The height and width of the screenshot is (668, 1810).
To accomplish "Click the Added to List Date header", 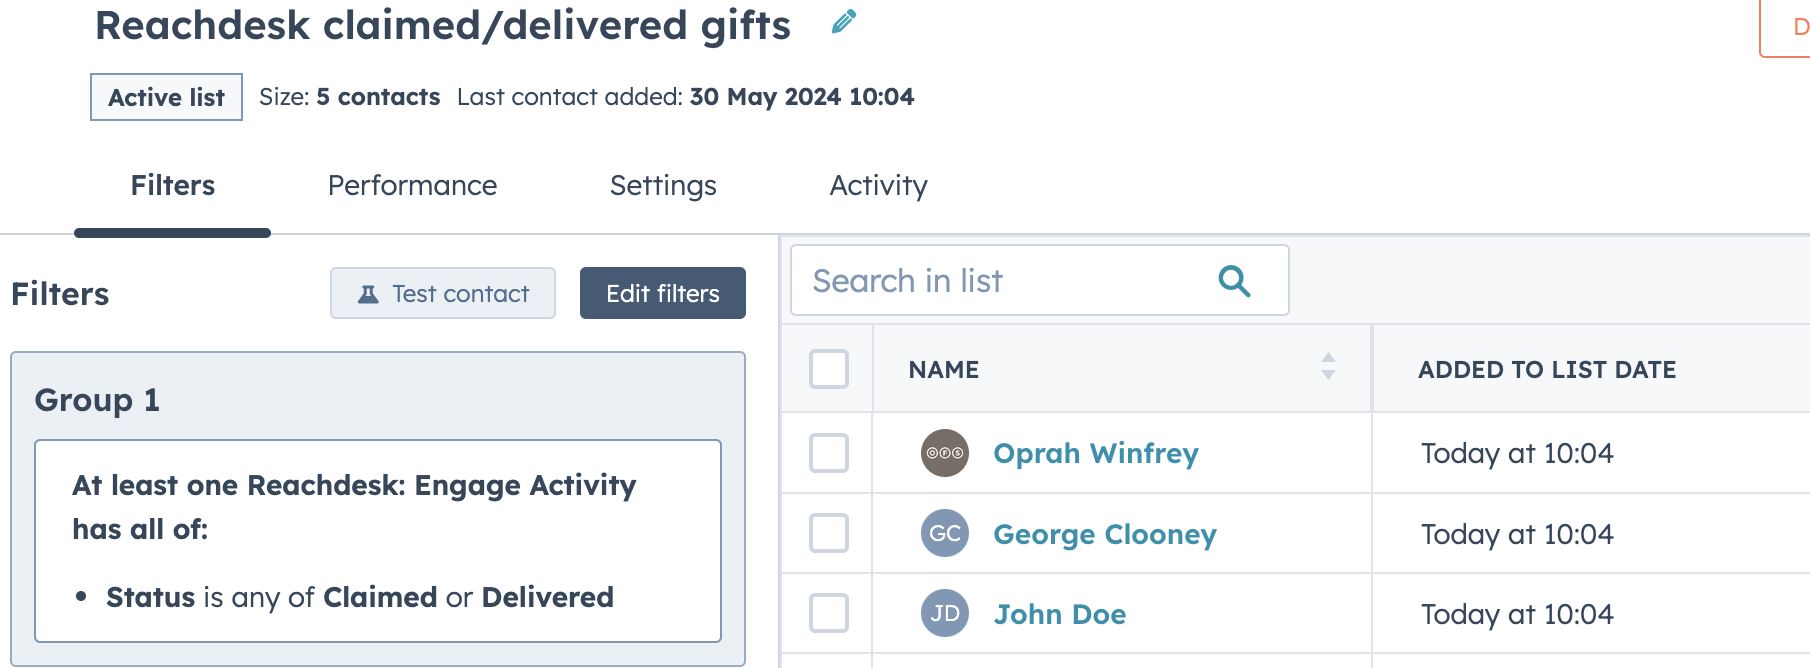I will [1546, 370].
